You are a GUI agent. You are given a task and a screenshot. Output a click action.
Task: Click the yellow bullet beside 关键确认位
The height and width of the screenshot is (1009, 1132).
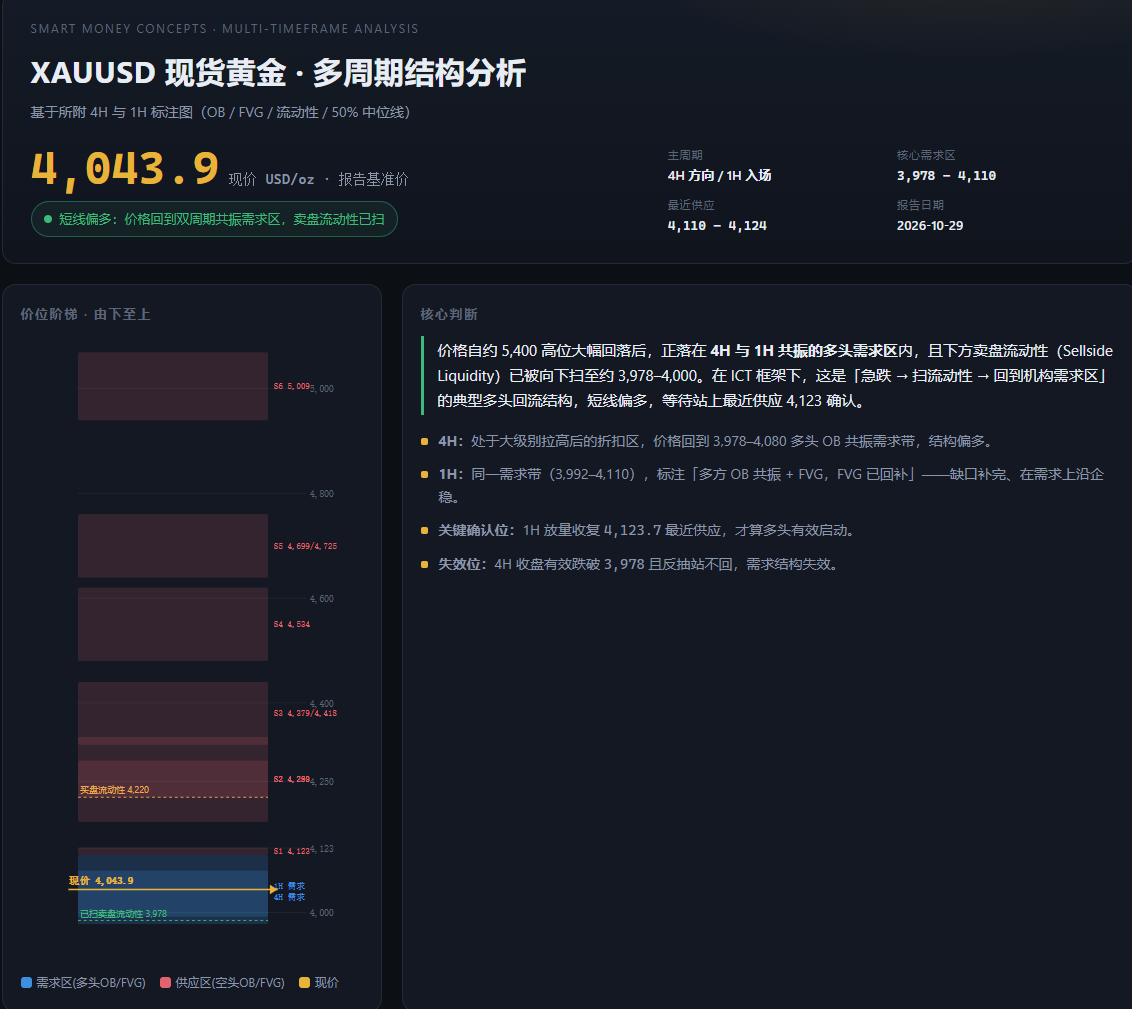(424, 530)
